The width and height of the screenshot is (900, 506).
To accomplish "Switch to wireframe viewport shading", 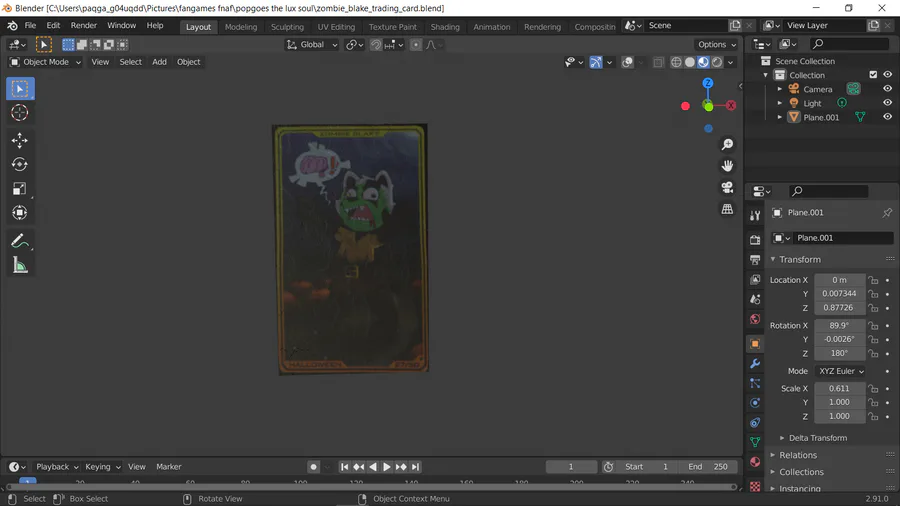I will click(676, 62).
